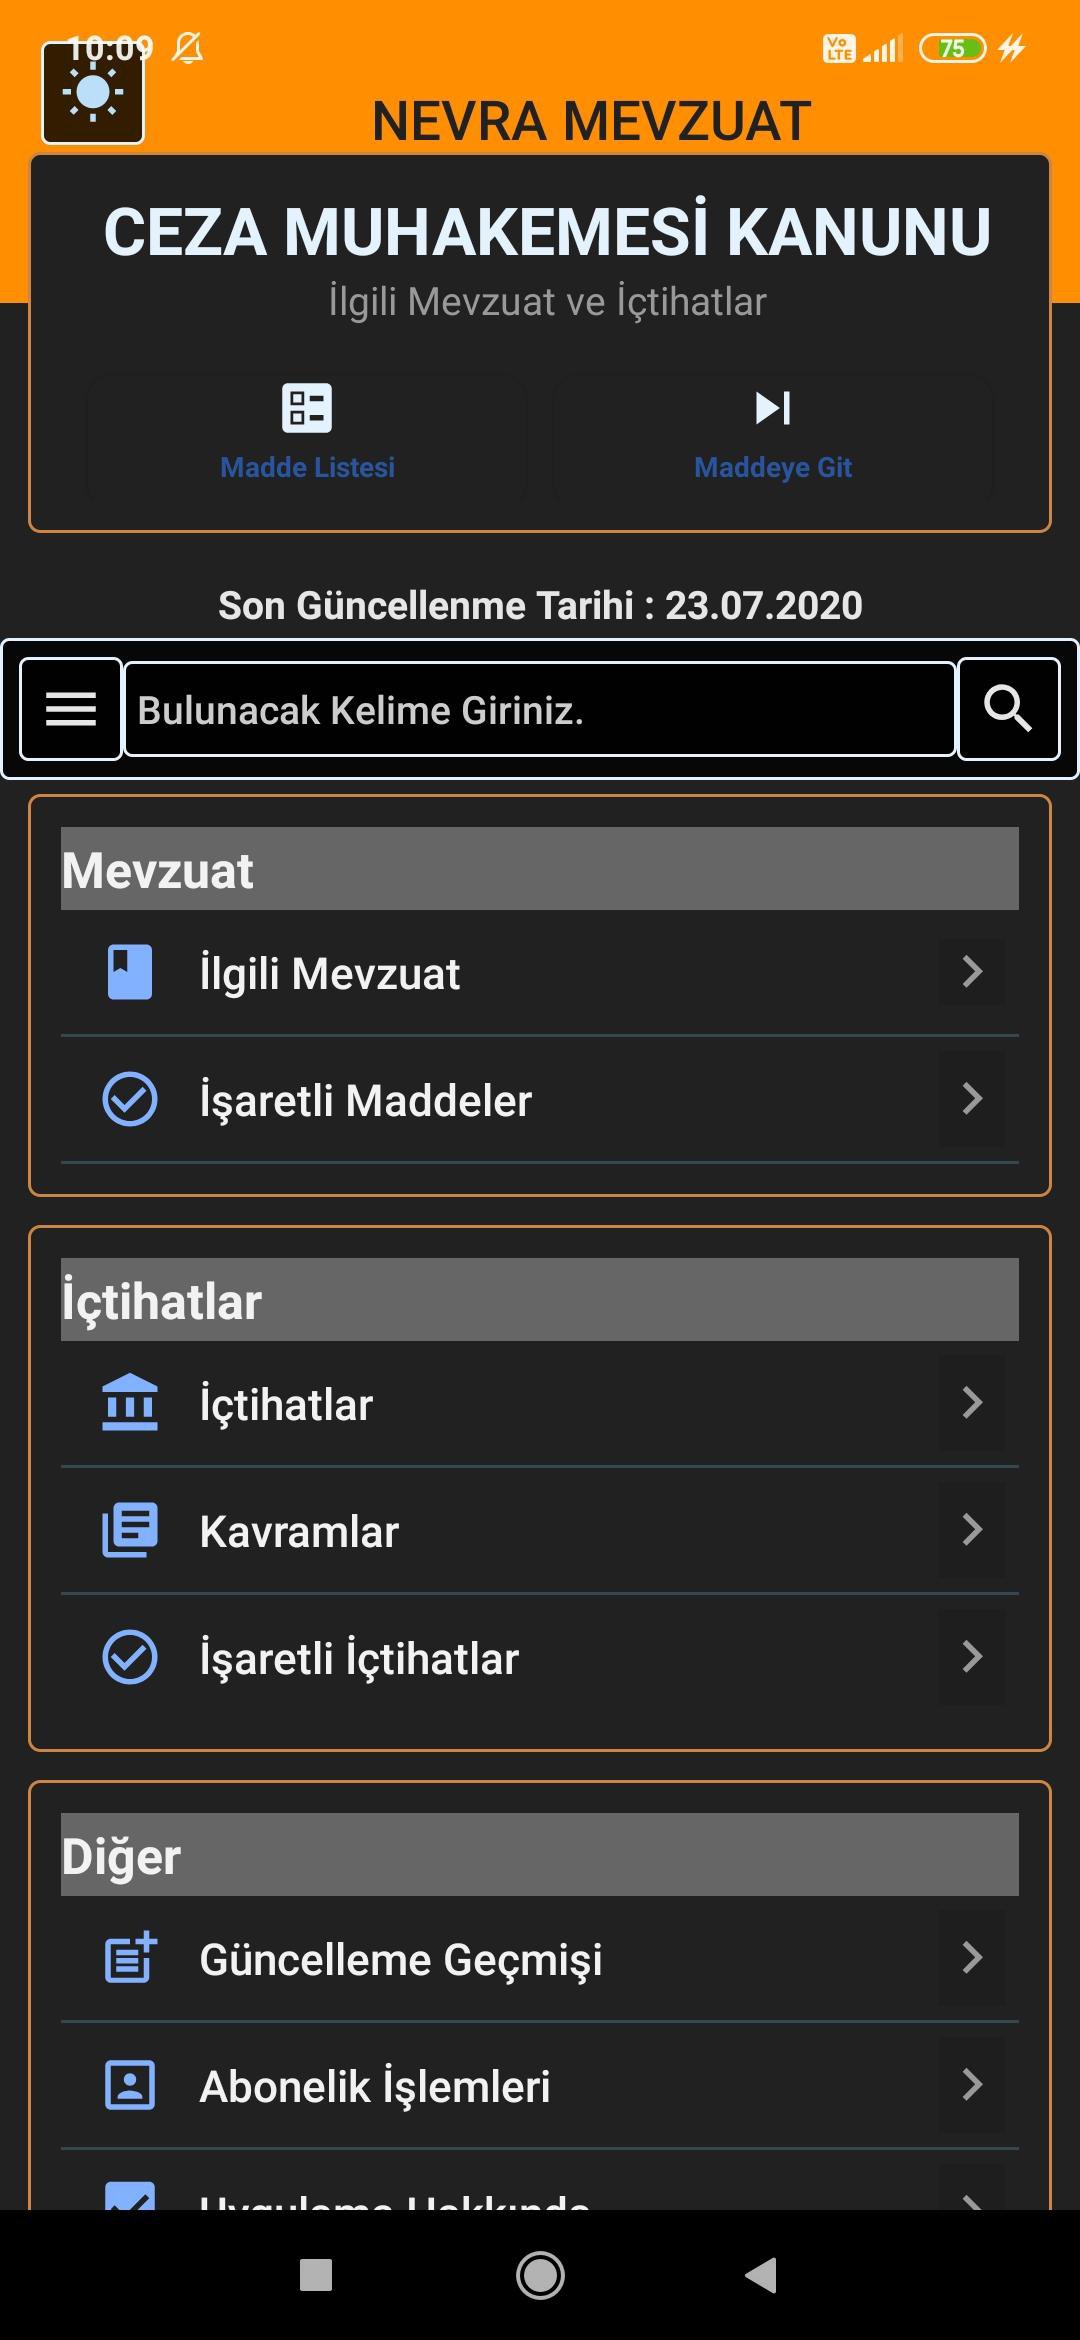Toggle the light theme sun icon

[93, 93]
